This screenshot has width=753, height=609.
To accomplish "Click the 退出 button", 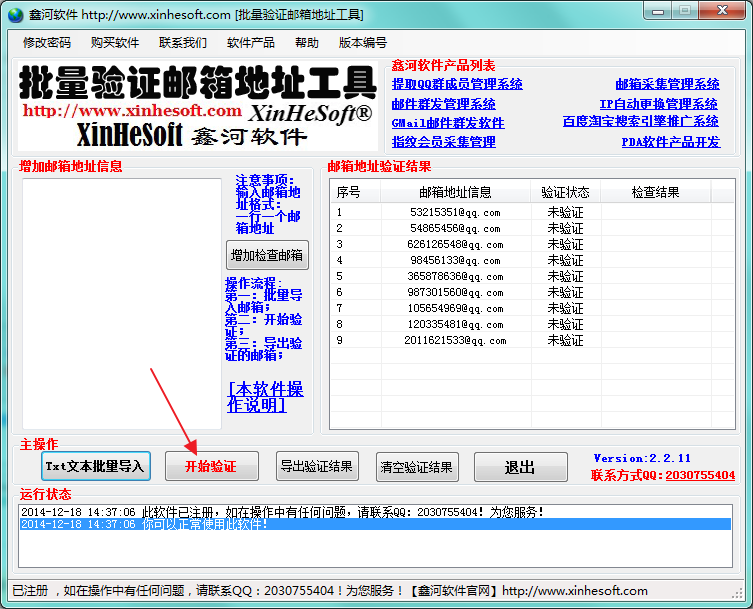I will coord(521,467).
